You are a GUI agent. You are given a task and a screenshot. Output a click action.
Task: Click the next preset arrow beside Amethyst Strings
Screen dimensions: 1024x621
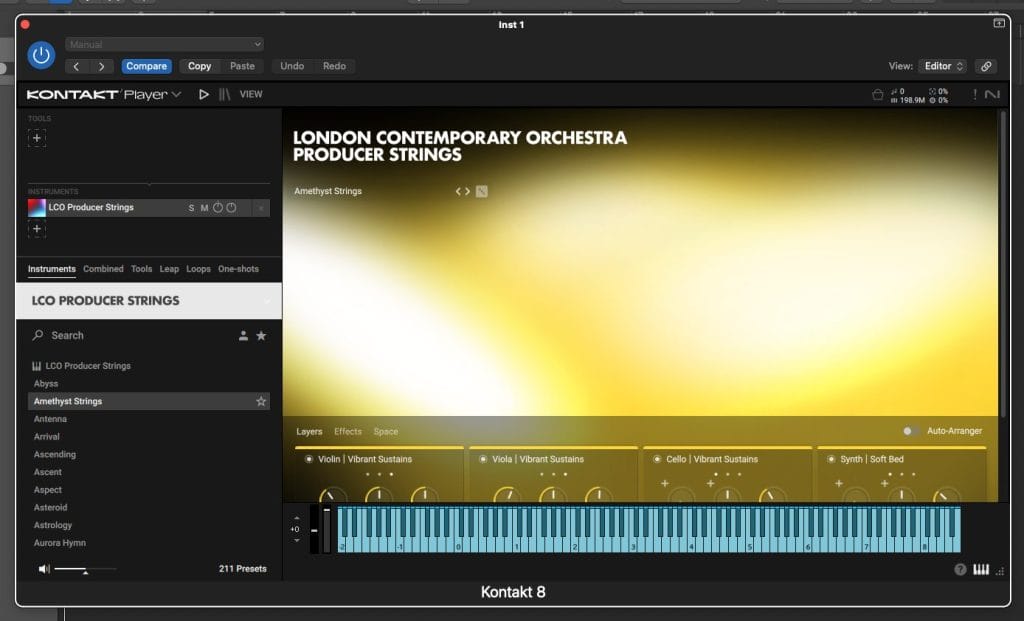[466, 190]
